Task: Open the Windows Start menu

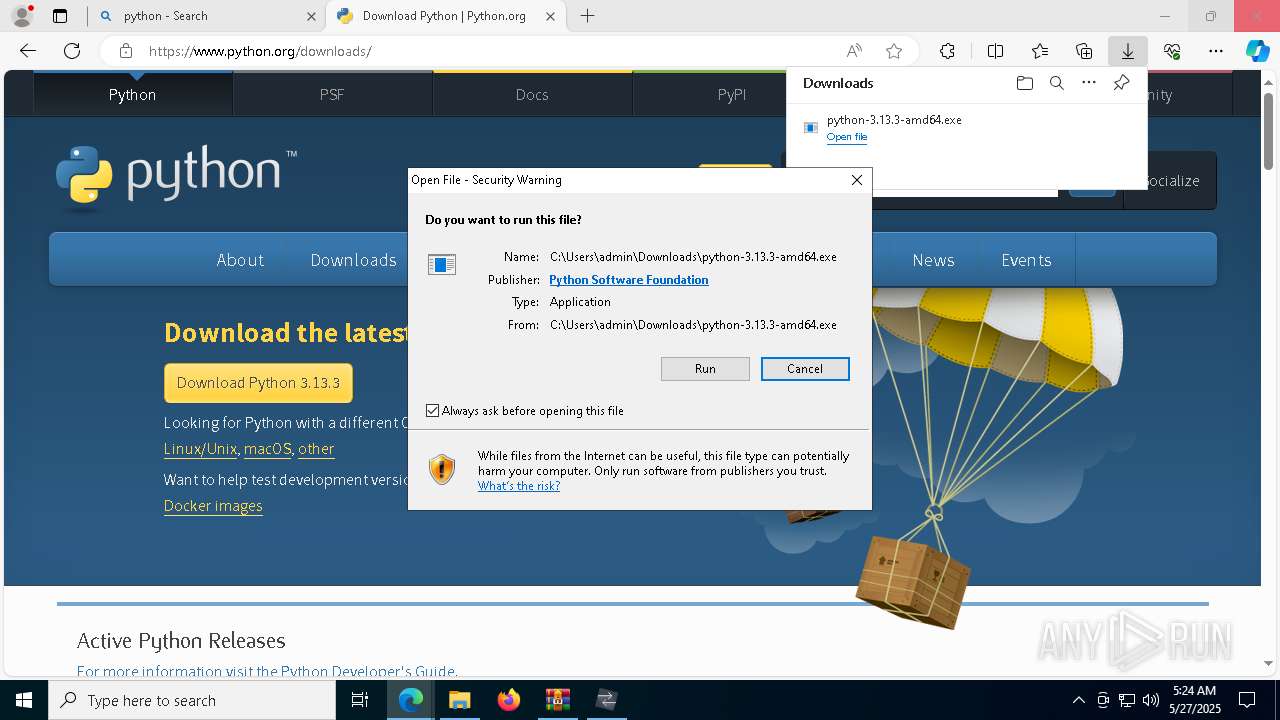Action: (24, 700)
